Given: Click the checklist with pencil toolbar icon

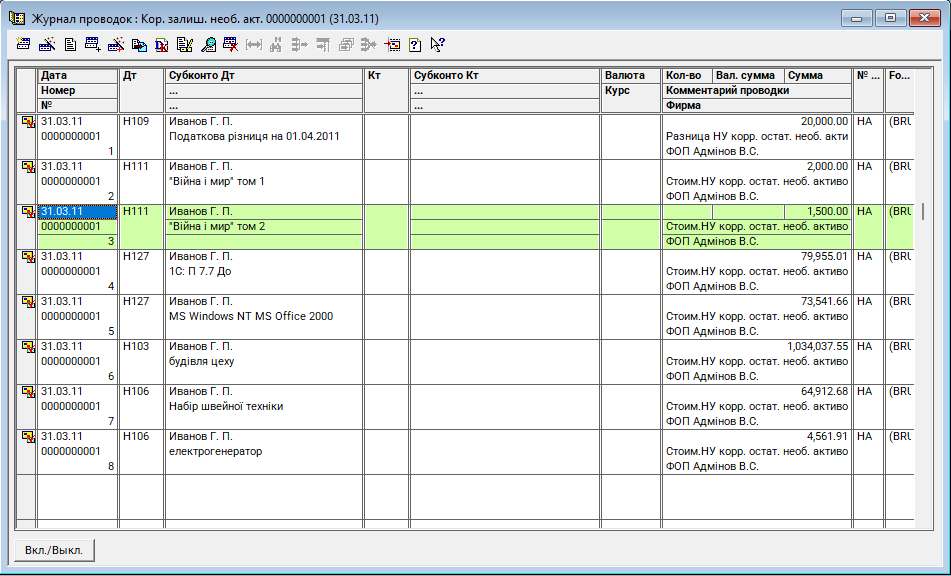Looking at the screenshot, I should pyautogui.click(x=185, y=44).
